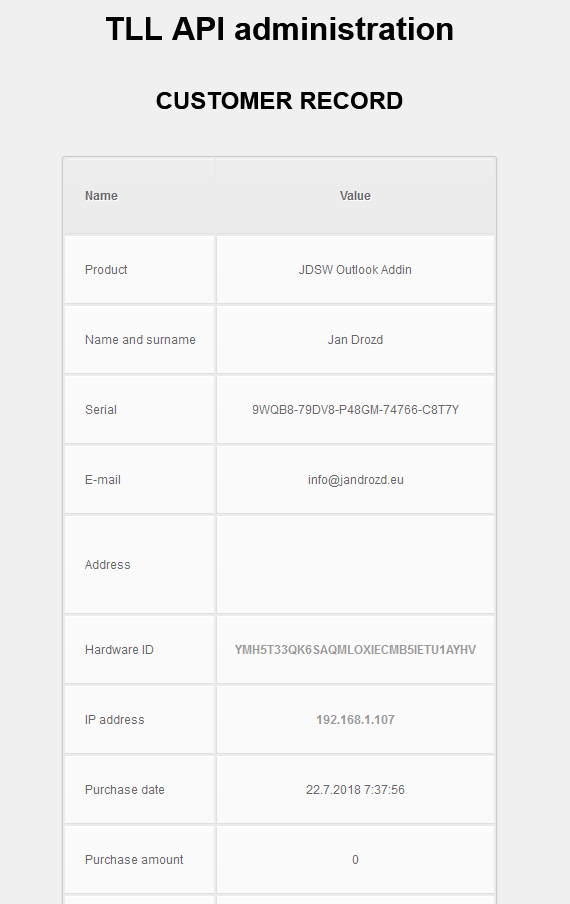Image resolution: width=570 pixels, height=904 pixels.
Task: Select the serial key 9WQB8-79DV8 value
Action: (x=355, y=410)
